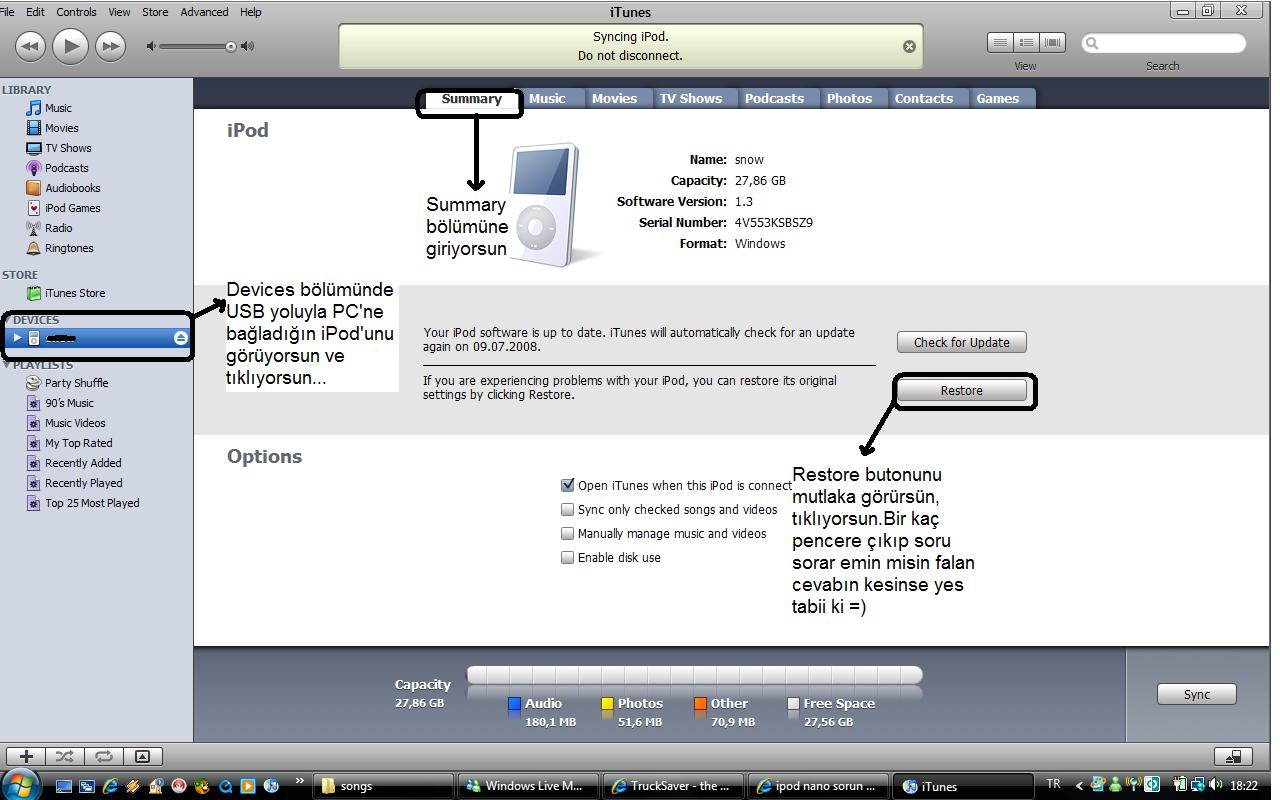The image size is (1280, 800).
Task: Click the Restore button
Action: pyautogui.click(x=962, y=391)
